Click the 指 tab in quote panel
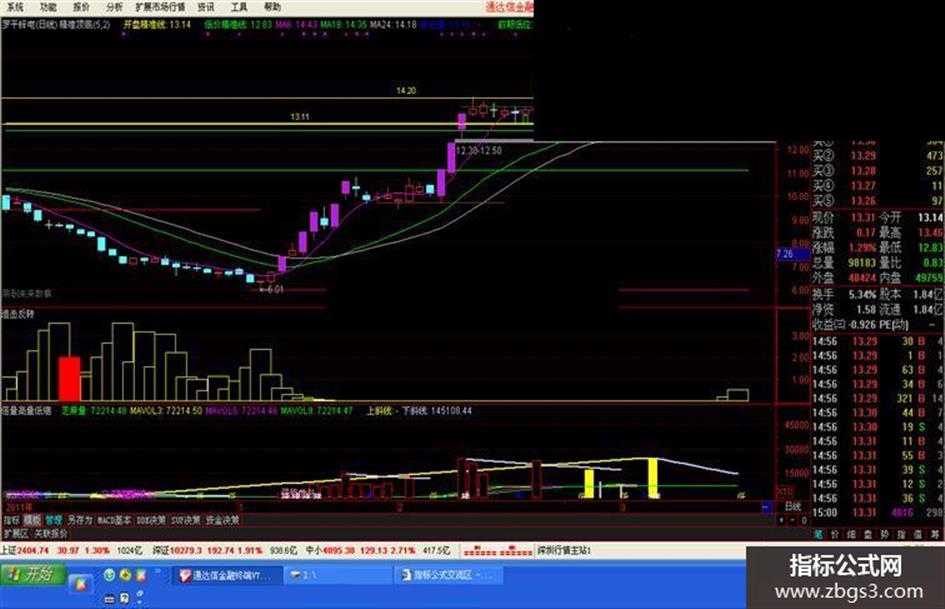The height and width of the screenshot is (609, 945). tap(900, 534)
